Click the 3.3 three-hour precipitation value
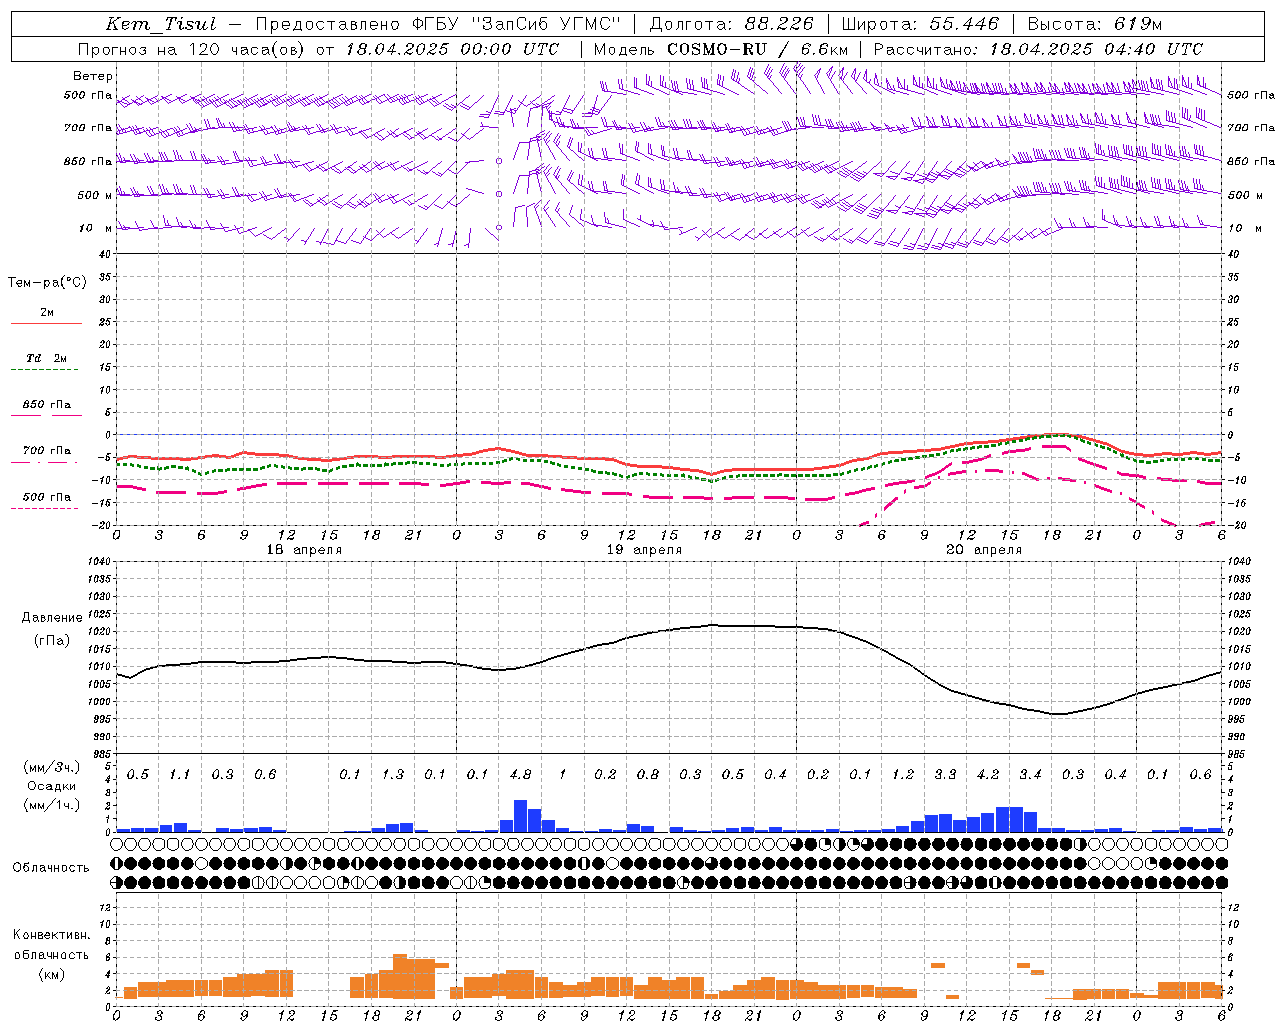This screenshot has width=1280, height=1024. pyautogui.click(x=945, y=775)
